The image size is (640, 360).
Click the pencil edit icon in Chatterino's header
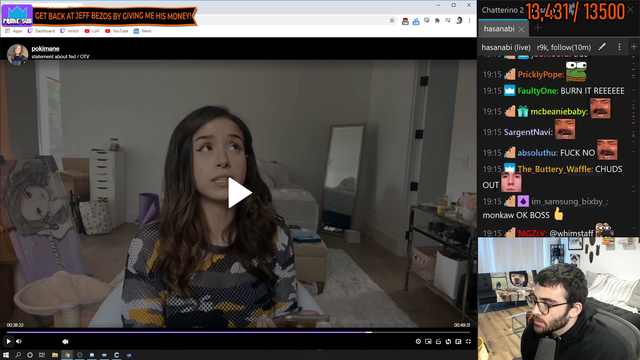(x=602, y=47)
